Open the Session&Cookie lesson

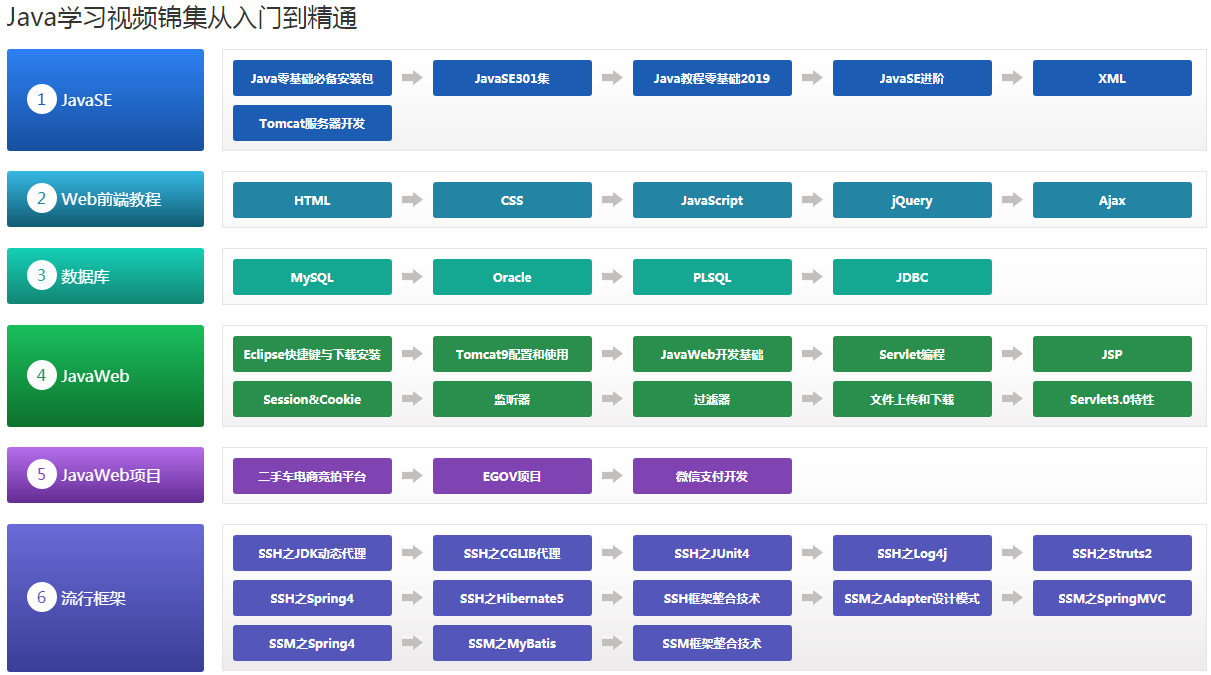312,399
